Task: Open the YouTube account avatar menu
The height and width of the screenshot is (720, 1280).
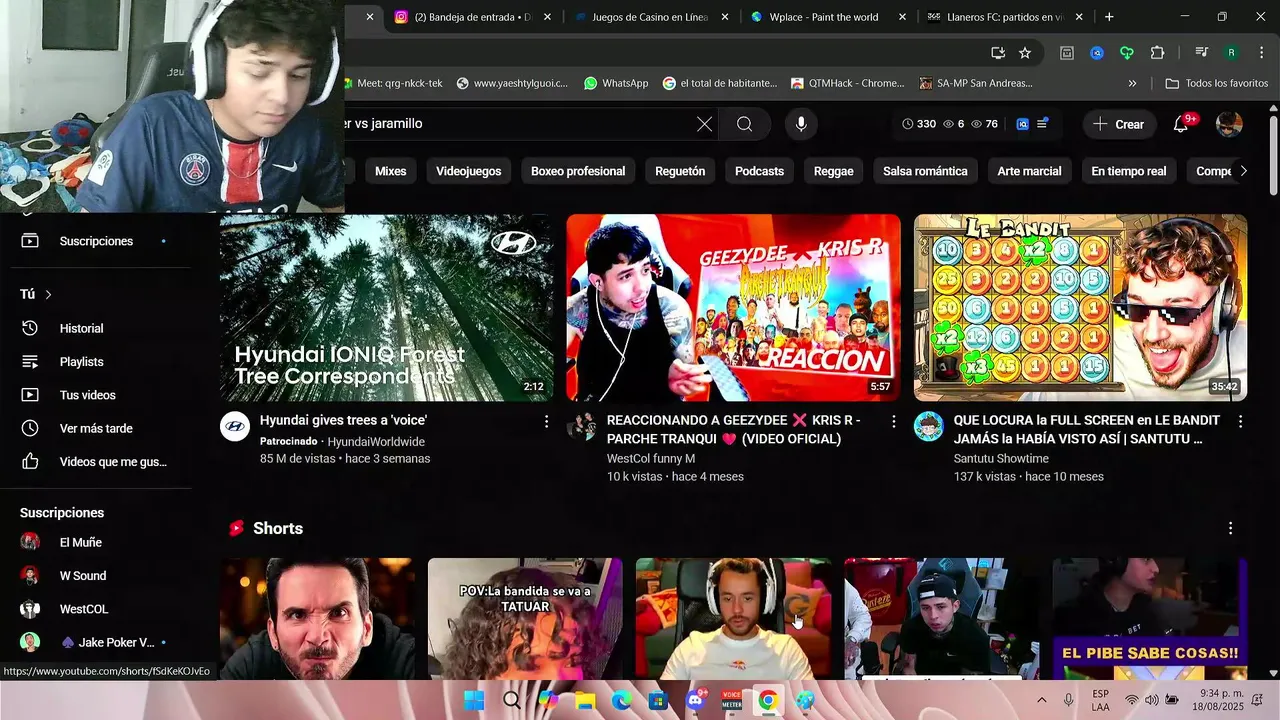Action: click(1229, 124)
